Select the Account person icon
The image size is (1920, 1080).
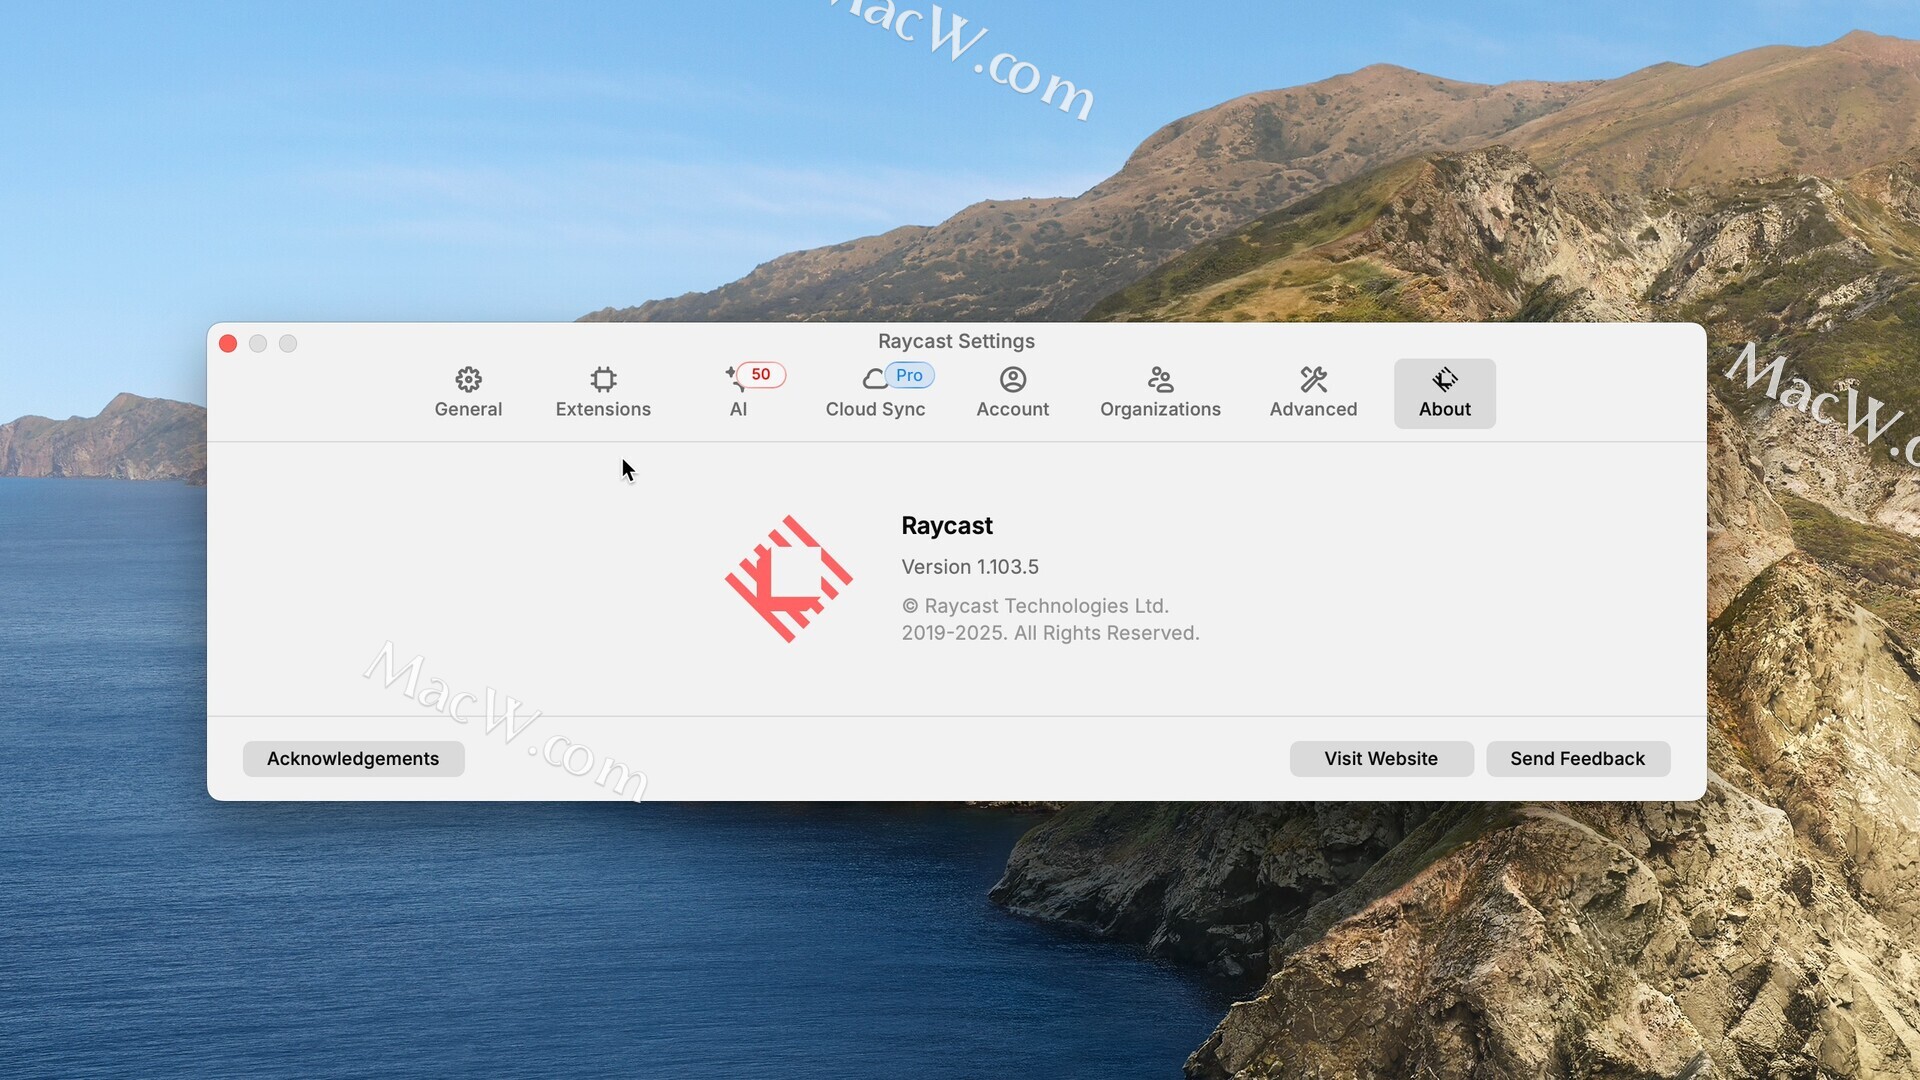click(x=1012, y=379)
